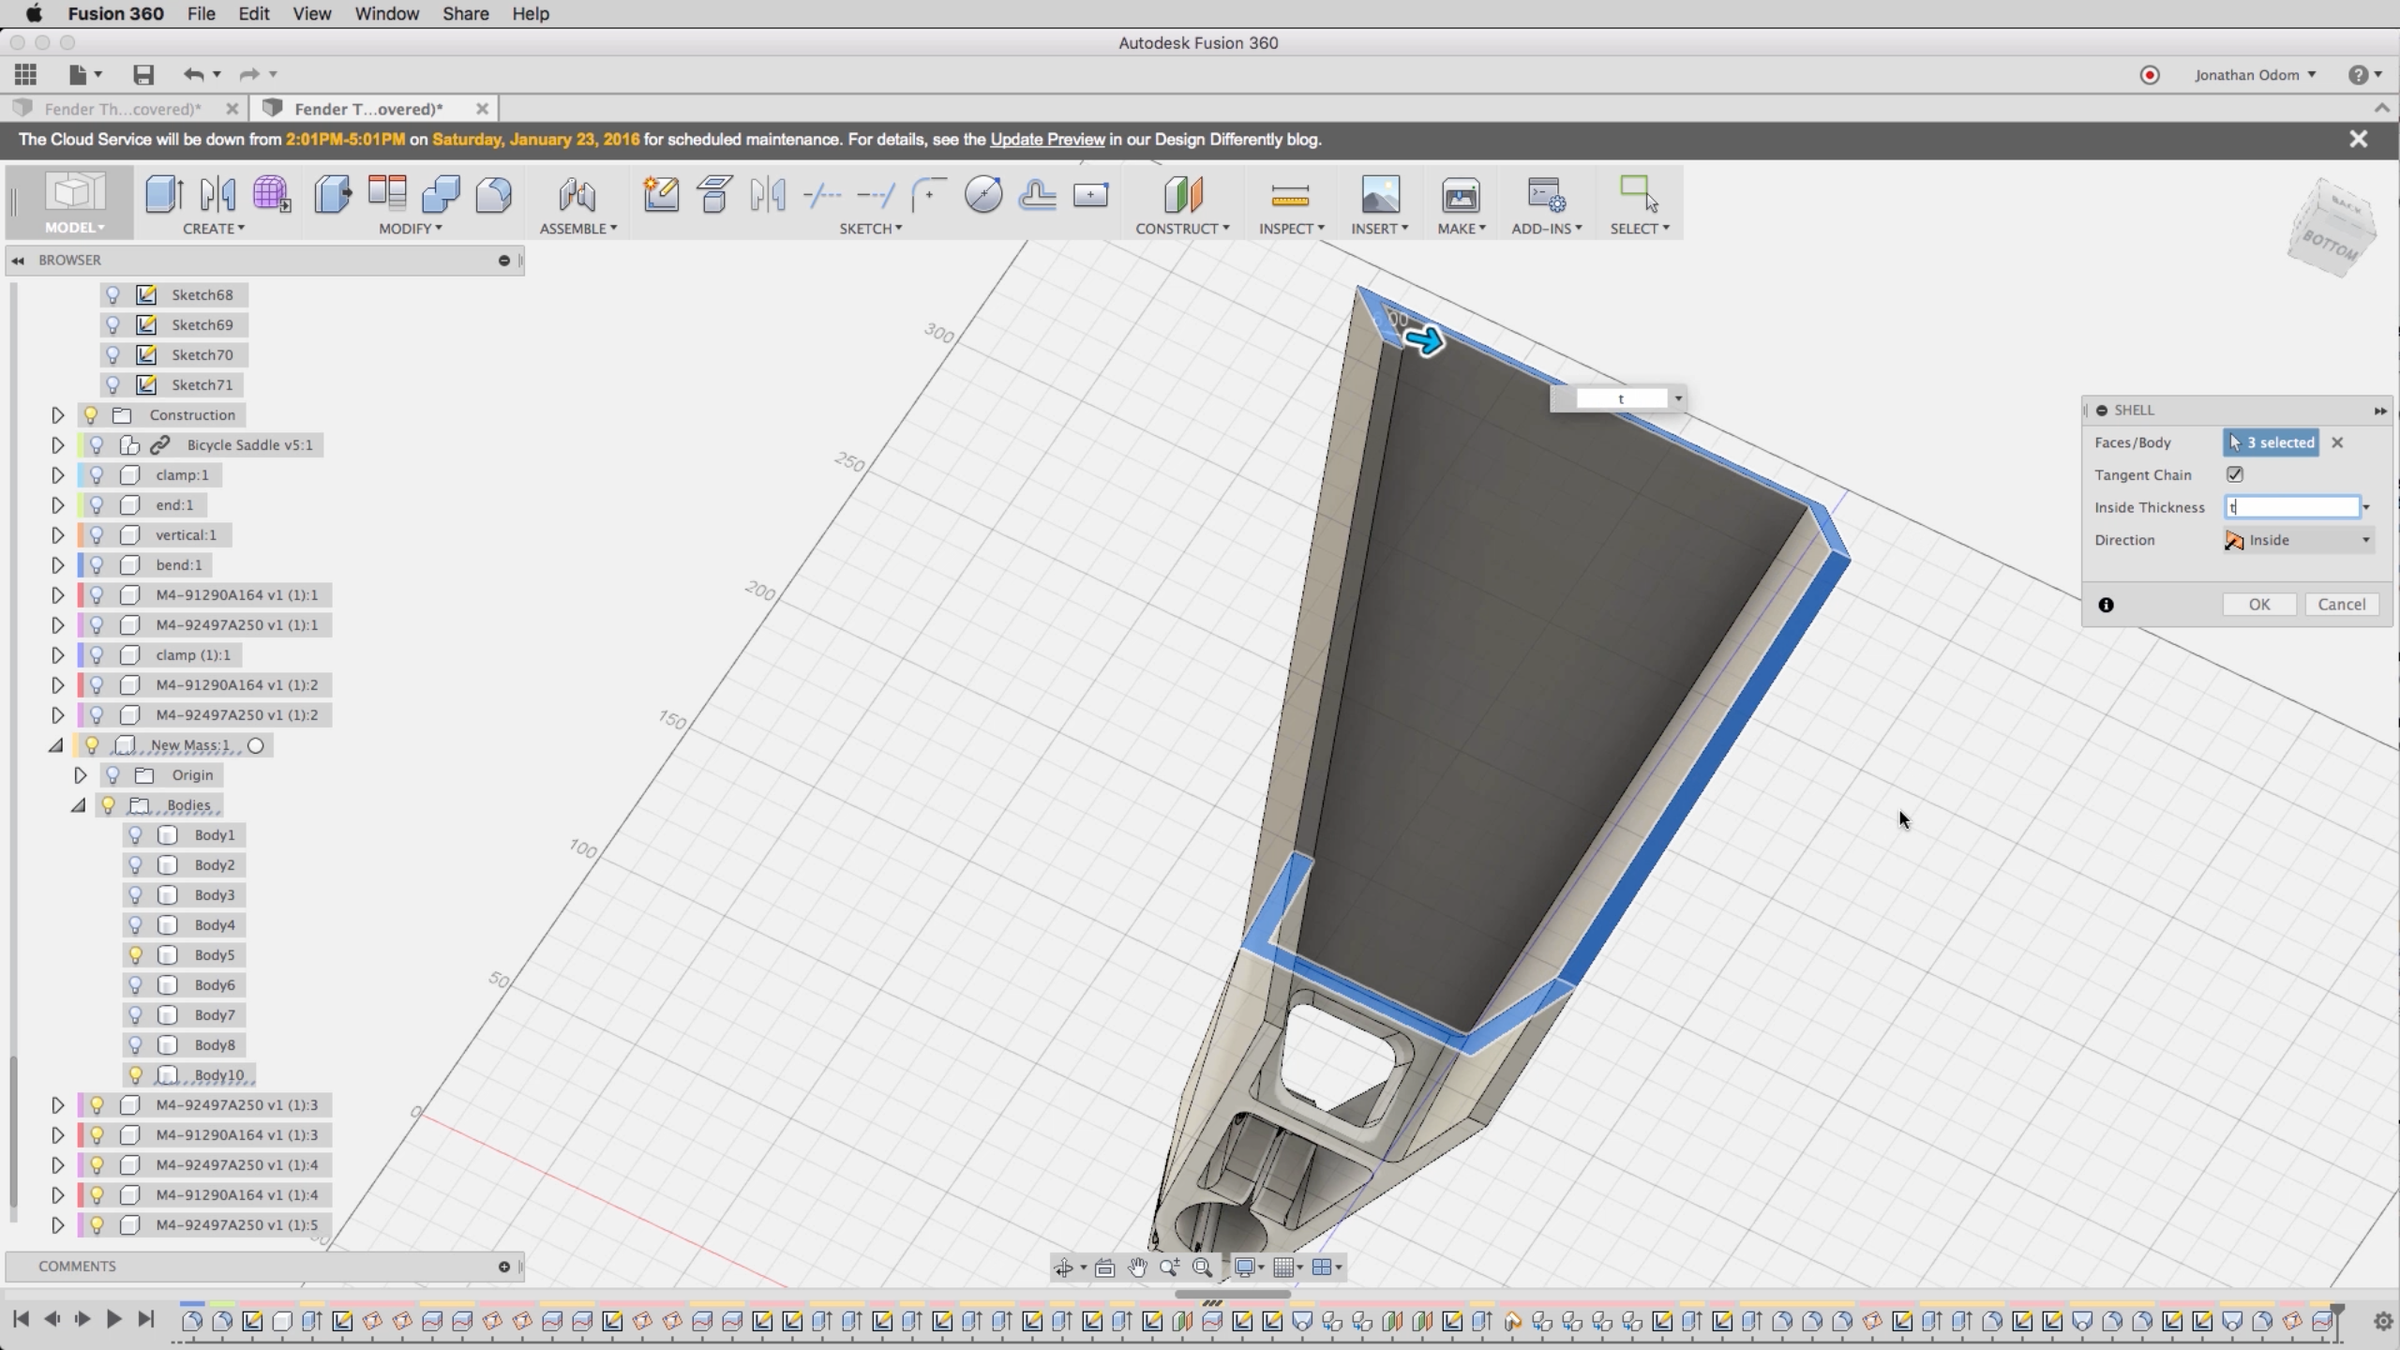This screenshot has width=2400, height=1350.
Task: Click the timeline Play button
Action: [113, 1320]
